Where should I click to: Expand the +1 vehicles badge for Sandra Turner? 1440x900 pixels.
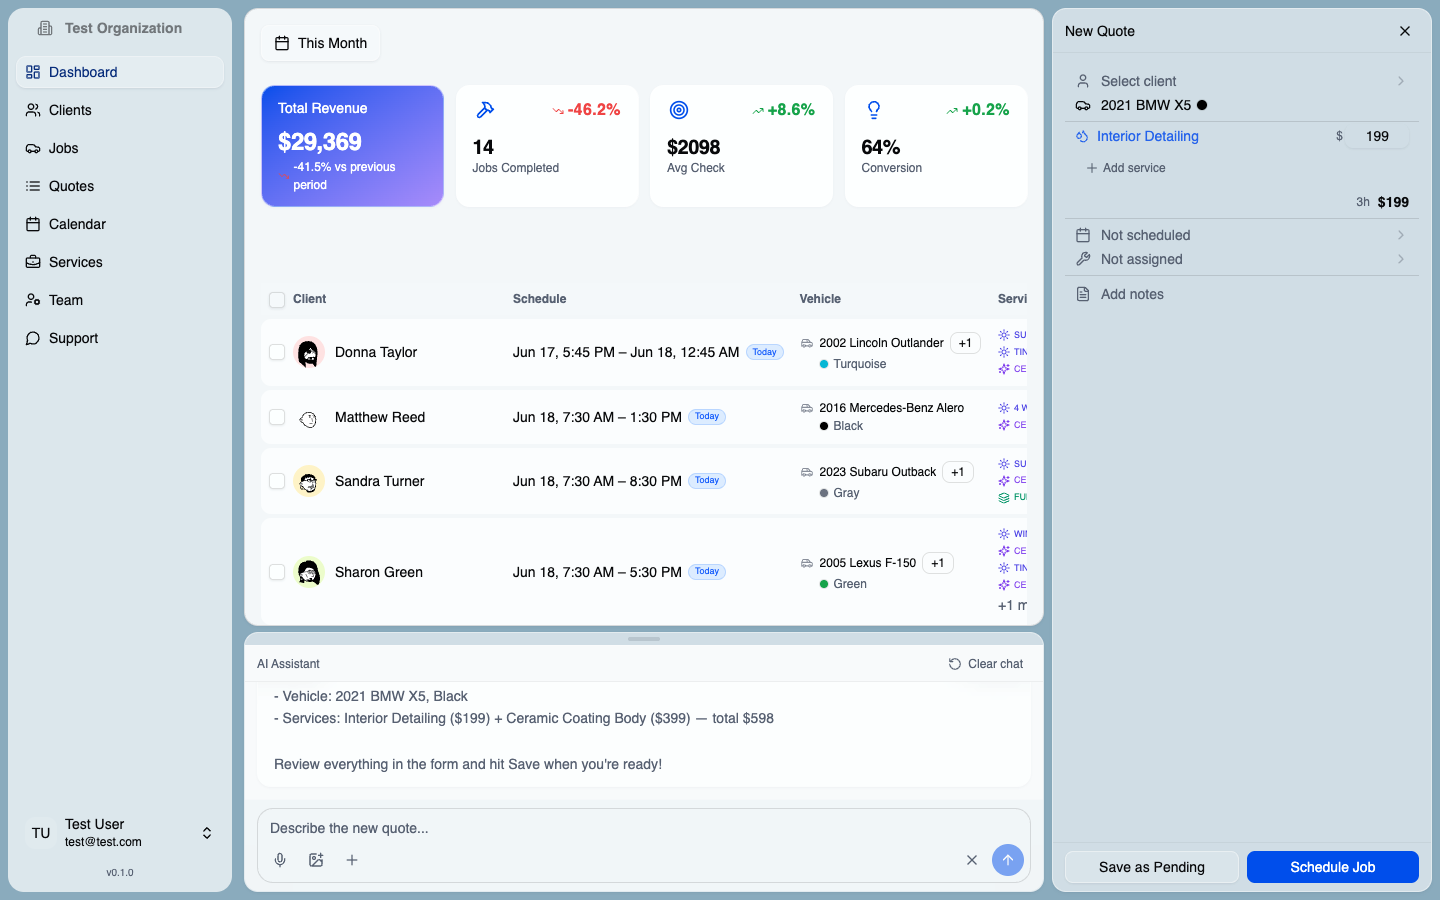click(958, 472)
